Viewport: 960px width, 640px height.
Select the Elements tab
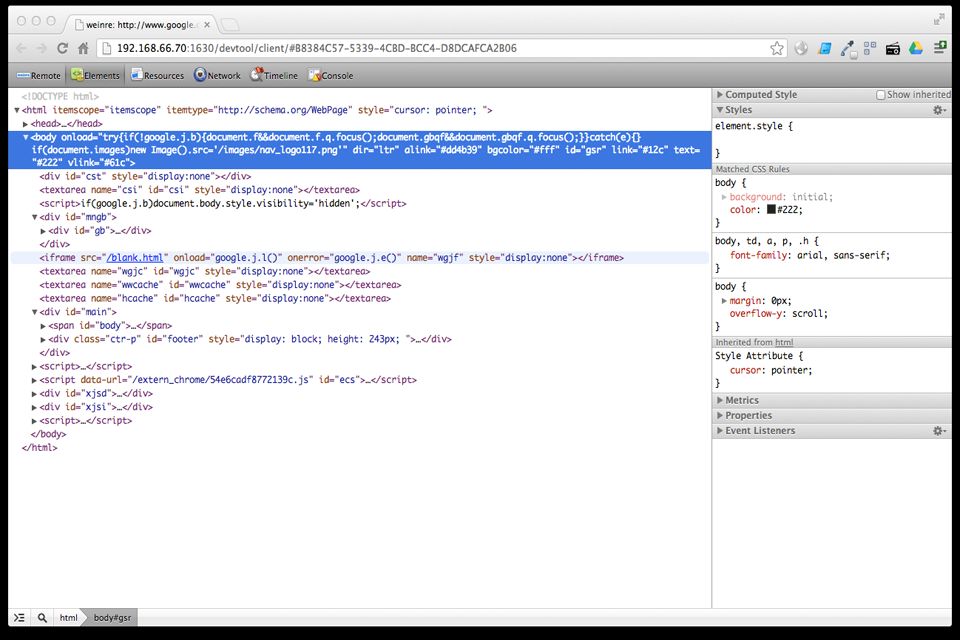(95, 75)
